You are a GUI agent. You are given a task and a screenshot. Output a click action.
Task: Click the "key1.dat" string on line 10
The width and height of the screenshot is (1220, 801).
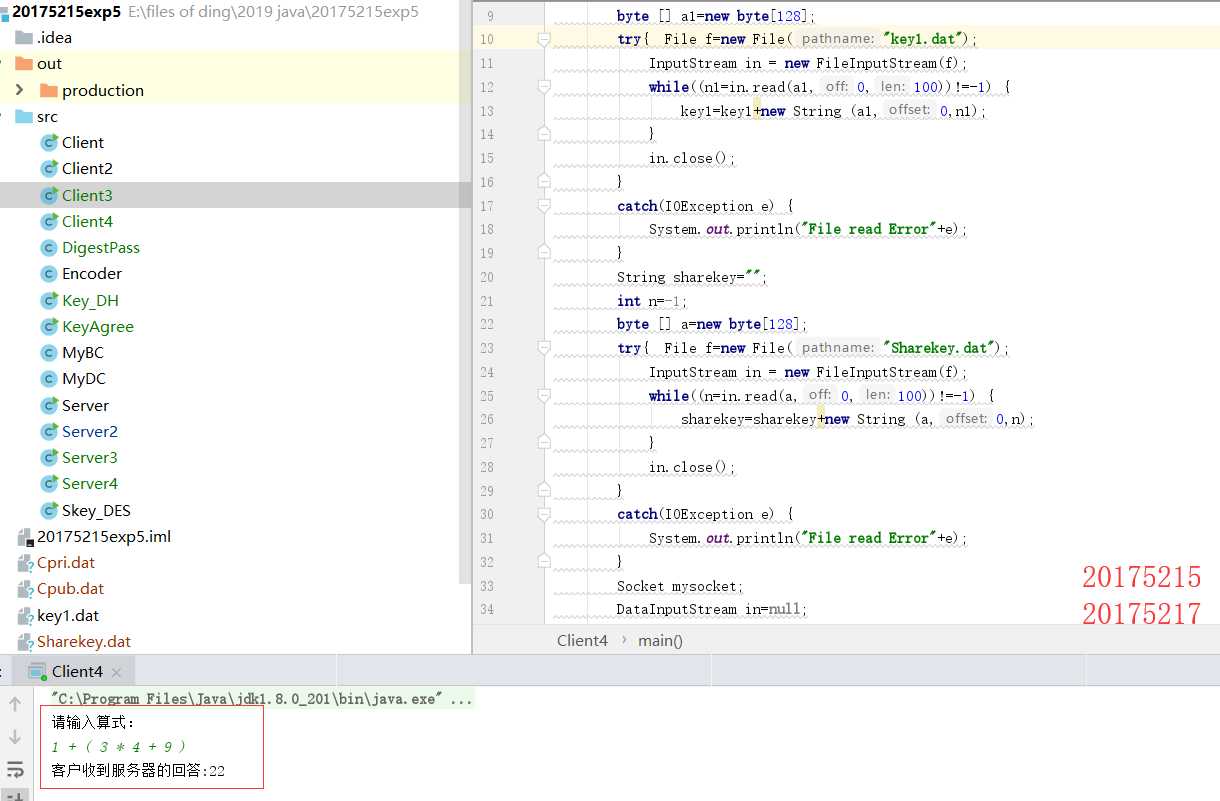coord(924,39)
